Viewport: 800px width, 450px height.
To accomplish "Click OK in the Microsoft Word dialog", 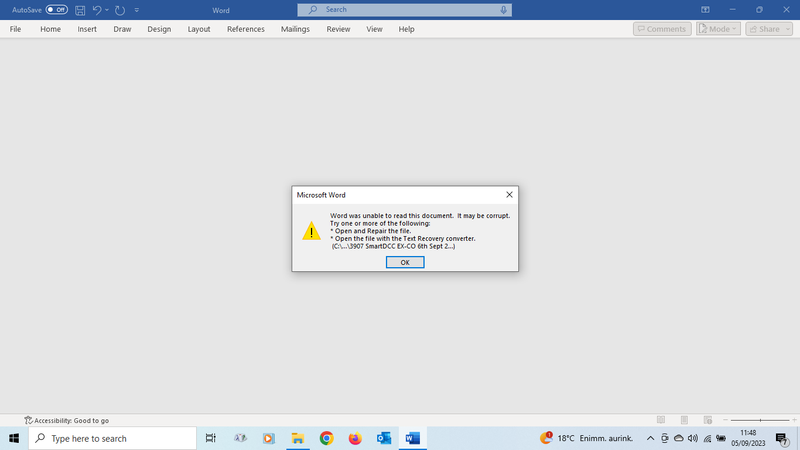I will point(405,262).
